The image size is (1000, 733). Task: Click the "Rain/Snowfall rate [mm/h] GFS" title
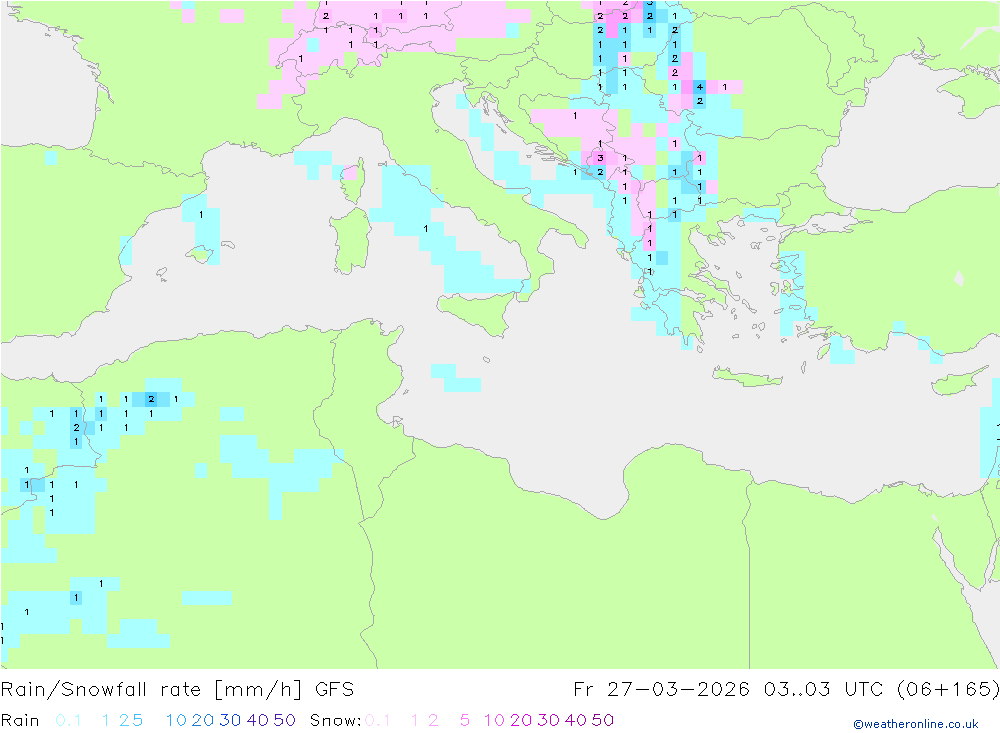(177, 690)
